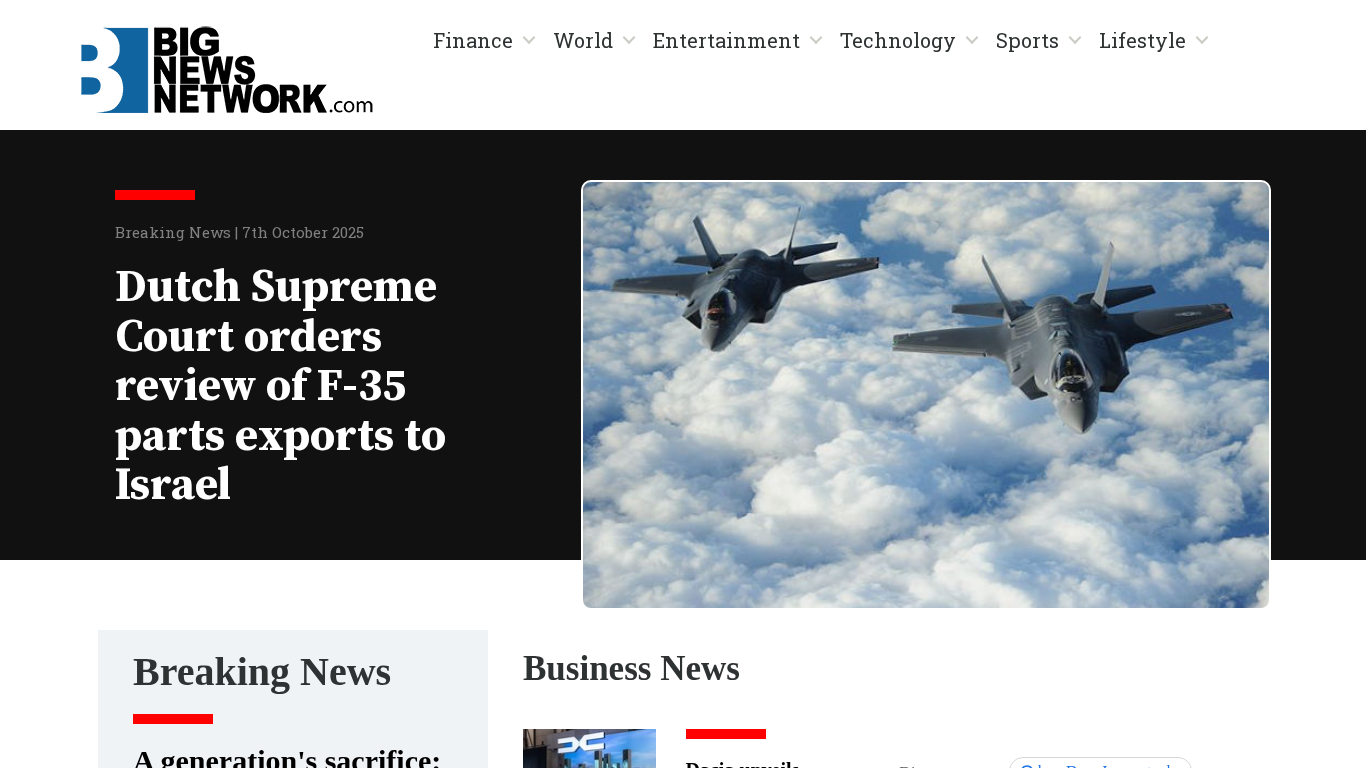Click the Business News section heading
1366x768 pixels.
click(x=631, y=668)
